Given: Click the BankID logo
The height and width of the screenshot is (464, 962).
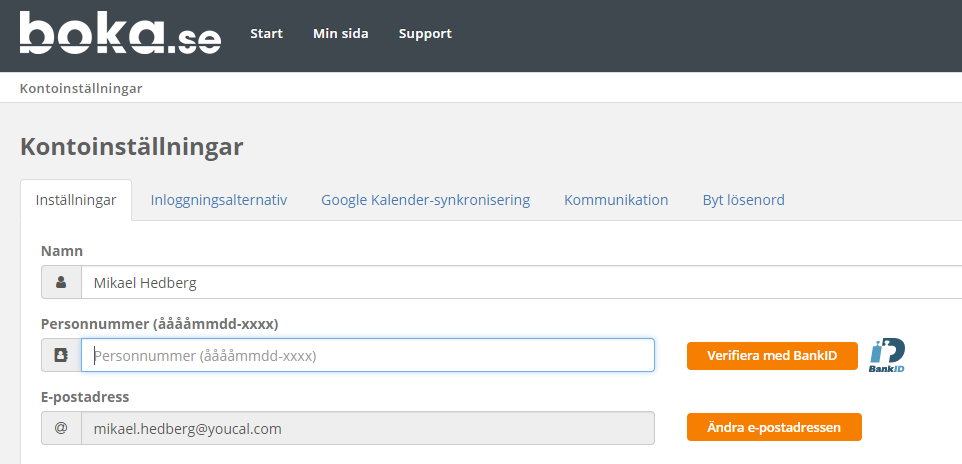Looking at the screenshot, I should pos(887,355).
